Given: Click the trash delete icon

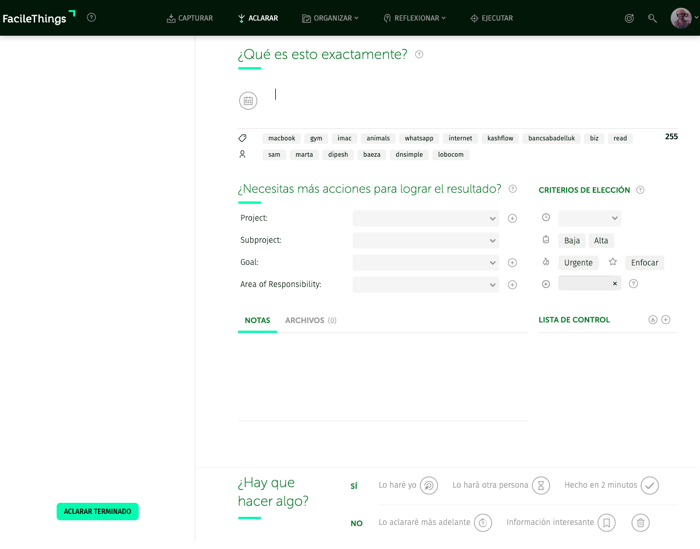Looking at the screenshot, I should pyautogui.click(x=640, y=522).
